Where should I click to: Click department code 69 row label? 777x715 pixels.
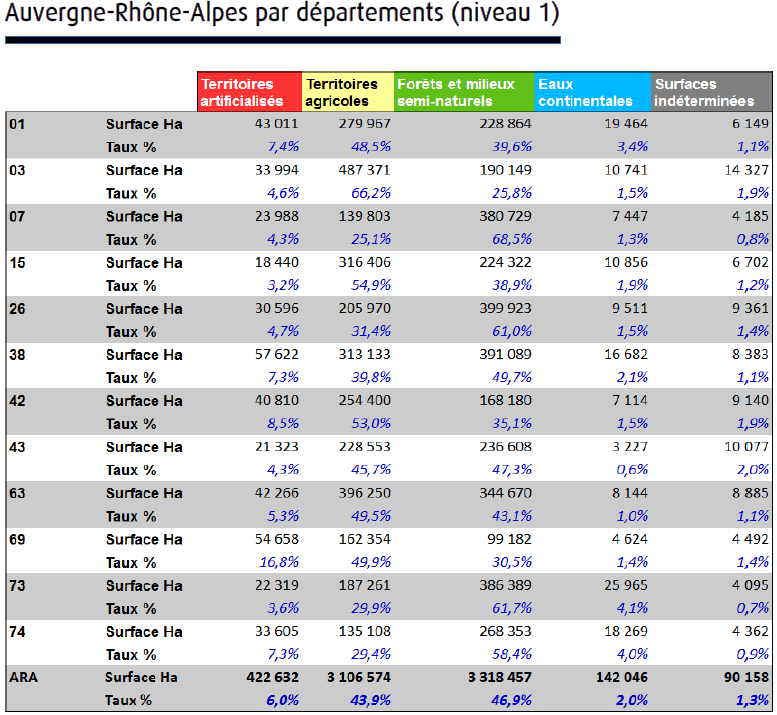pos(17,540)
